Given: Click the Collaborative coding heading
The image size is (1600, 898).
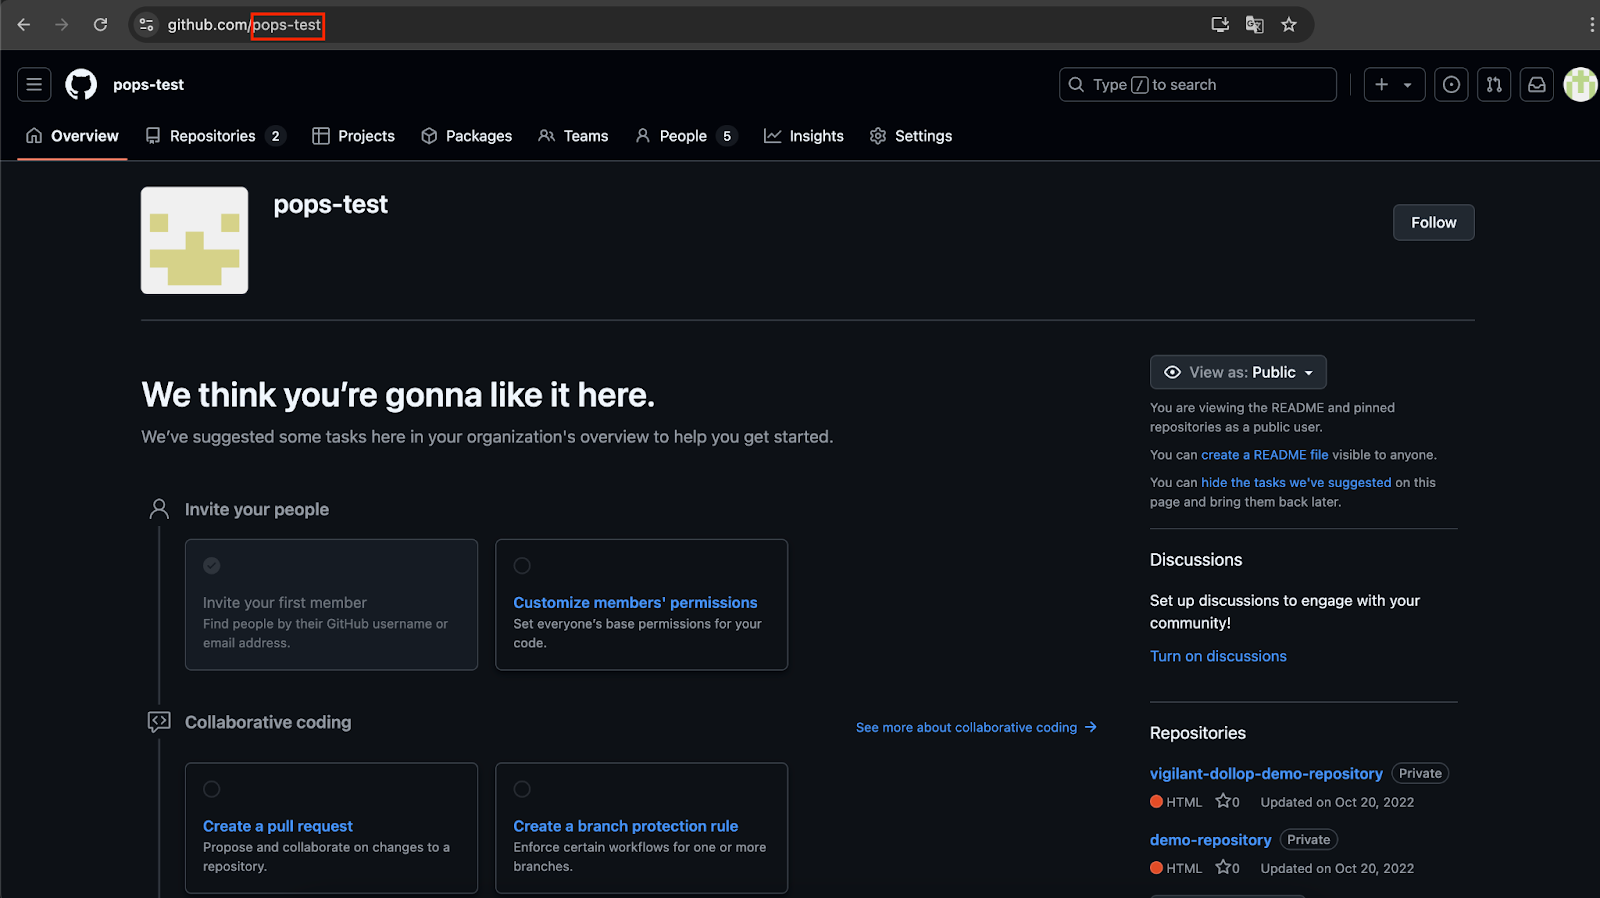Looking at the screenshot, I should 268,722.
